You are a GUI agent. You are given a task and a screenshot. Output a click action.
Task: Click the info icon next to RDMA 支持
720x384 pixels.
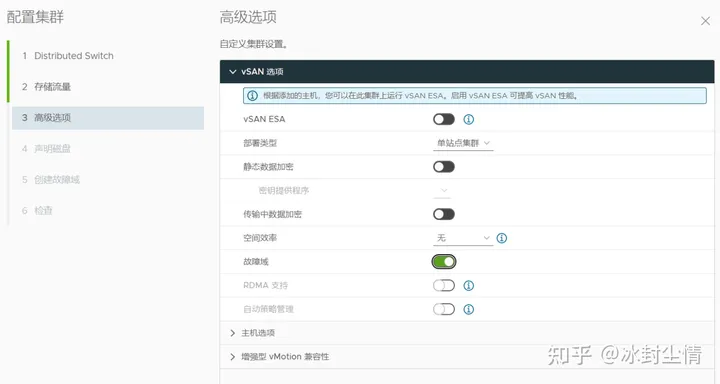468,286
